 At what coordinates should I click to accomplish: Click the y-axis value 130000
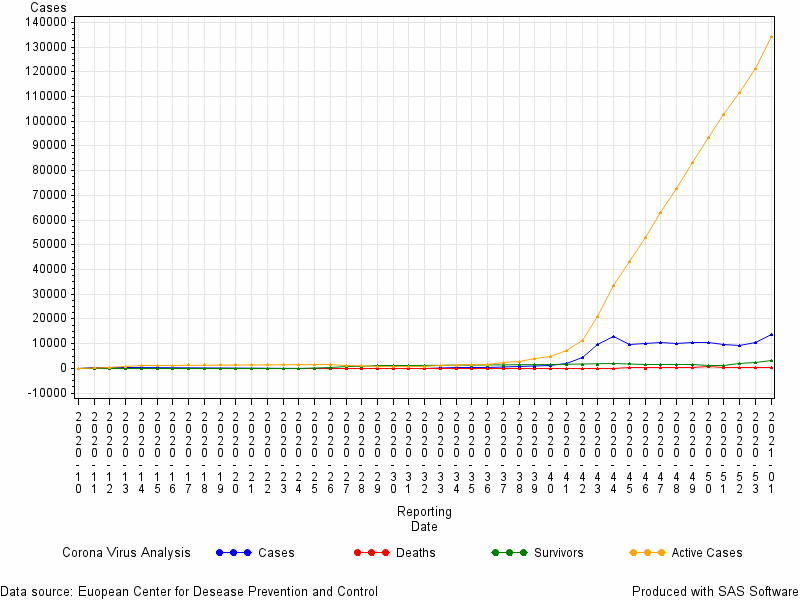[45, 47]
